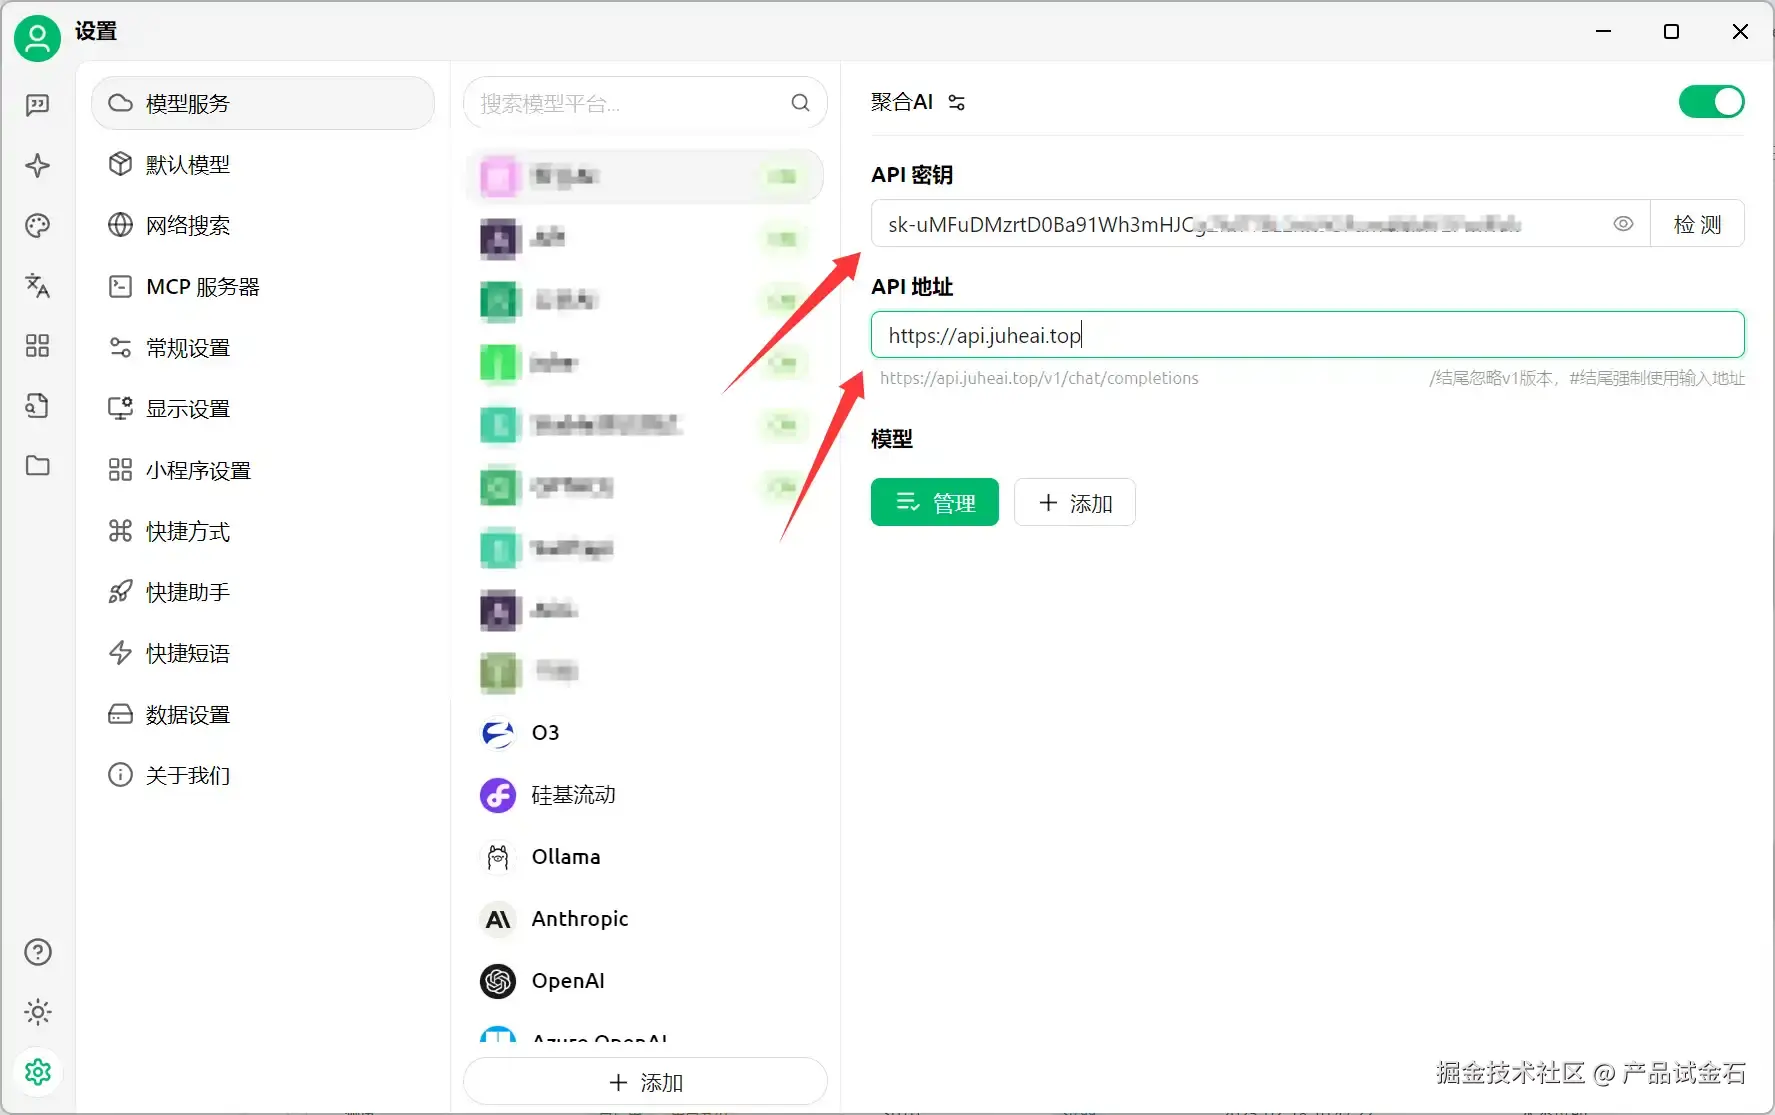Click the 检测 button to test API key
This screenshot has height=1115, width=1775.
pos(1697,224)
